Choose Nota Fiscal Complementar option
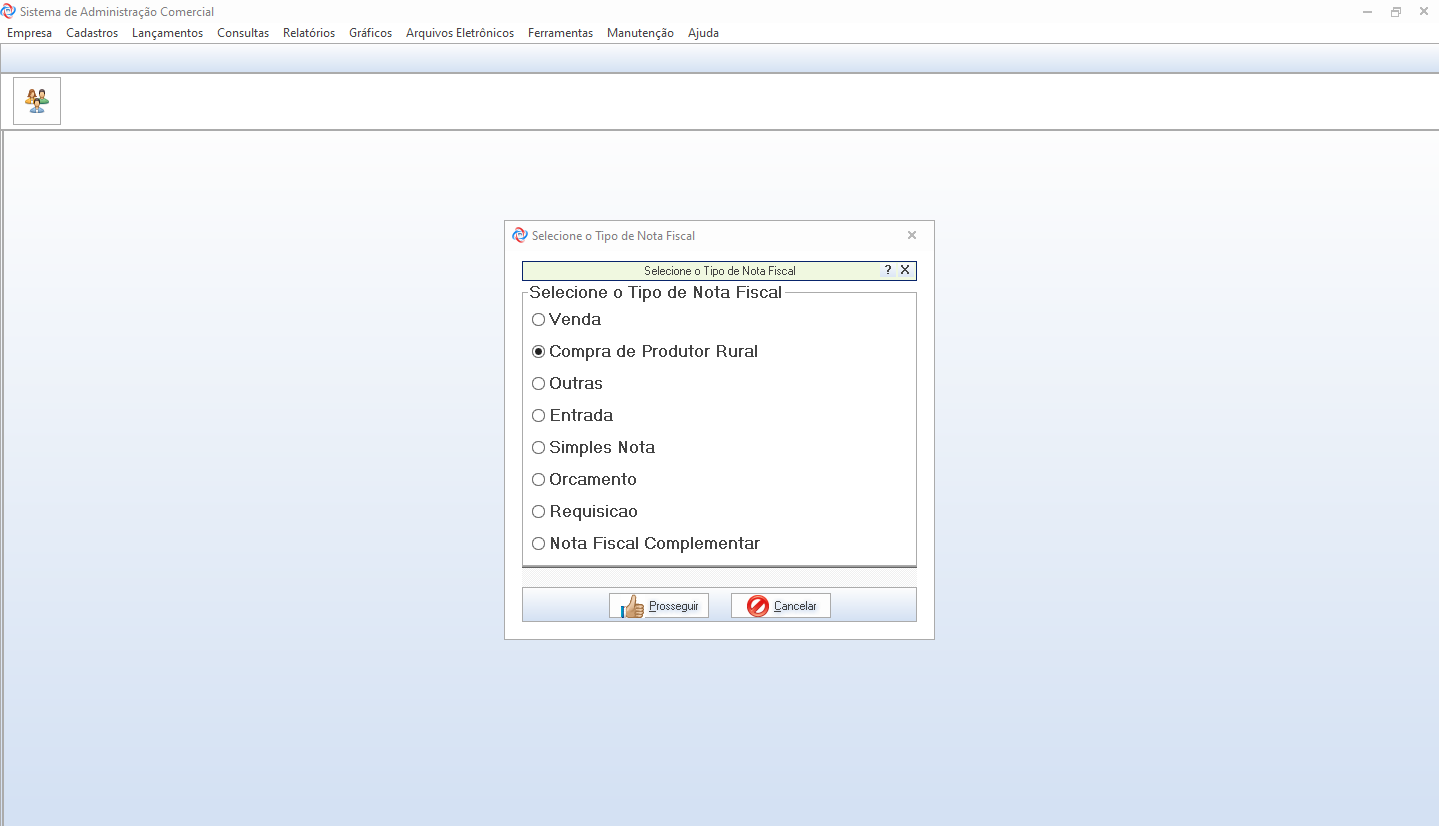The height and width of the screenshot is (826, 1439). point(539,544)
